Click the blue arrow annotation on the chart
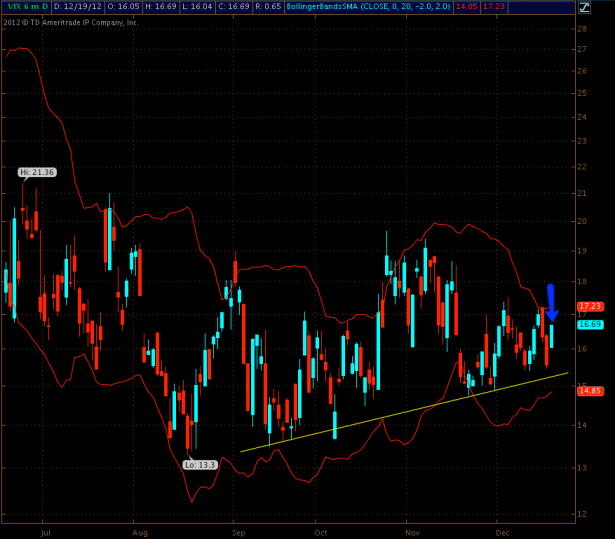Screen dimensions: 615x539 550,302
